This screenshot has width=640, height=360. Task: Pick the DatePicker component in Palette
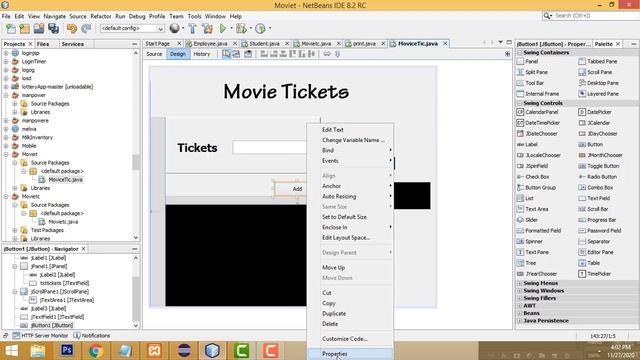pyautogui.click(x=595, y=112)
